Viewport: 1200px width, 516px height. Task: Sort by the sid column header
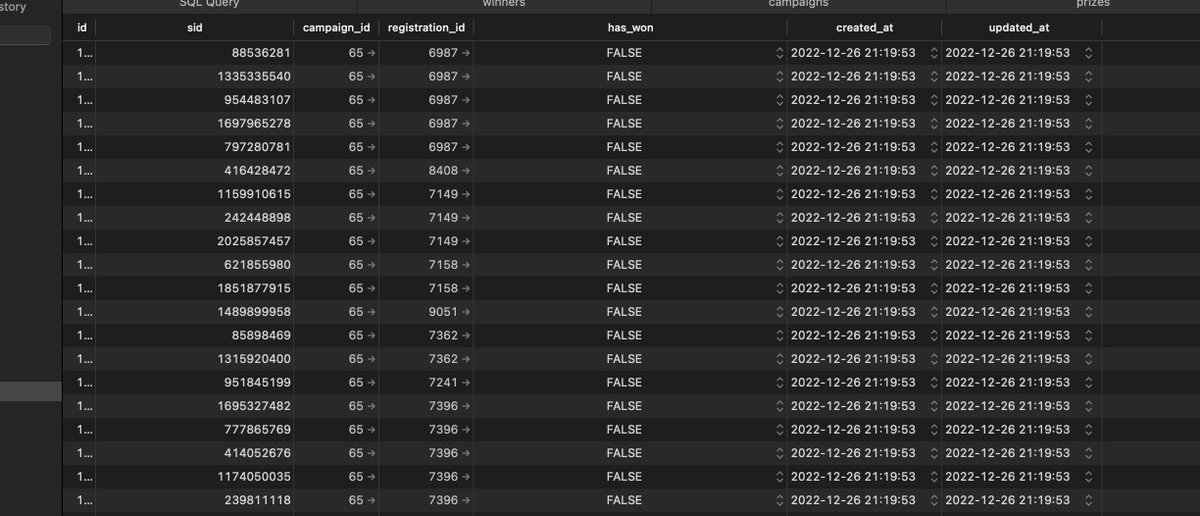click(195, 28)
